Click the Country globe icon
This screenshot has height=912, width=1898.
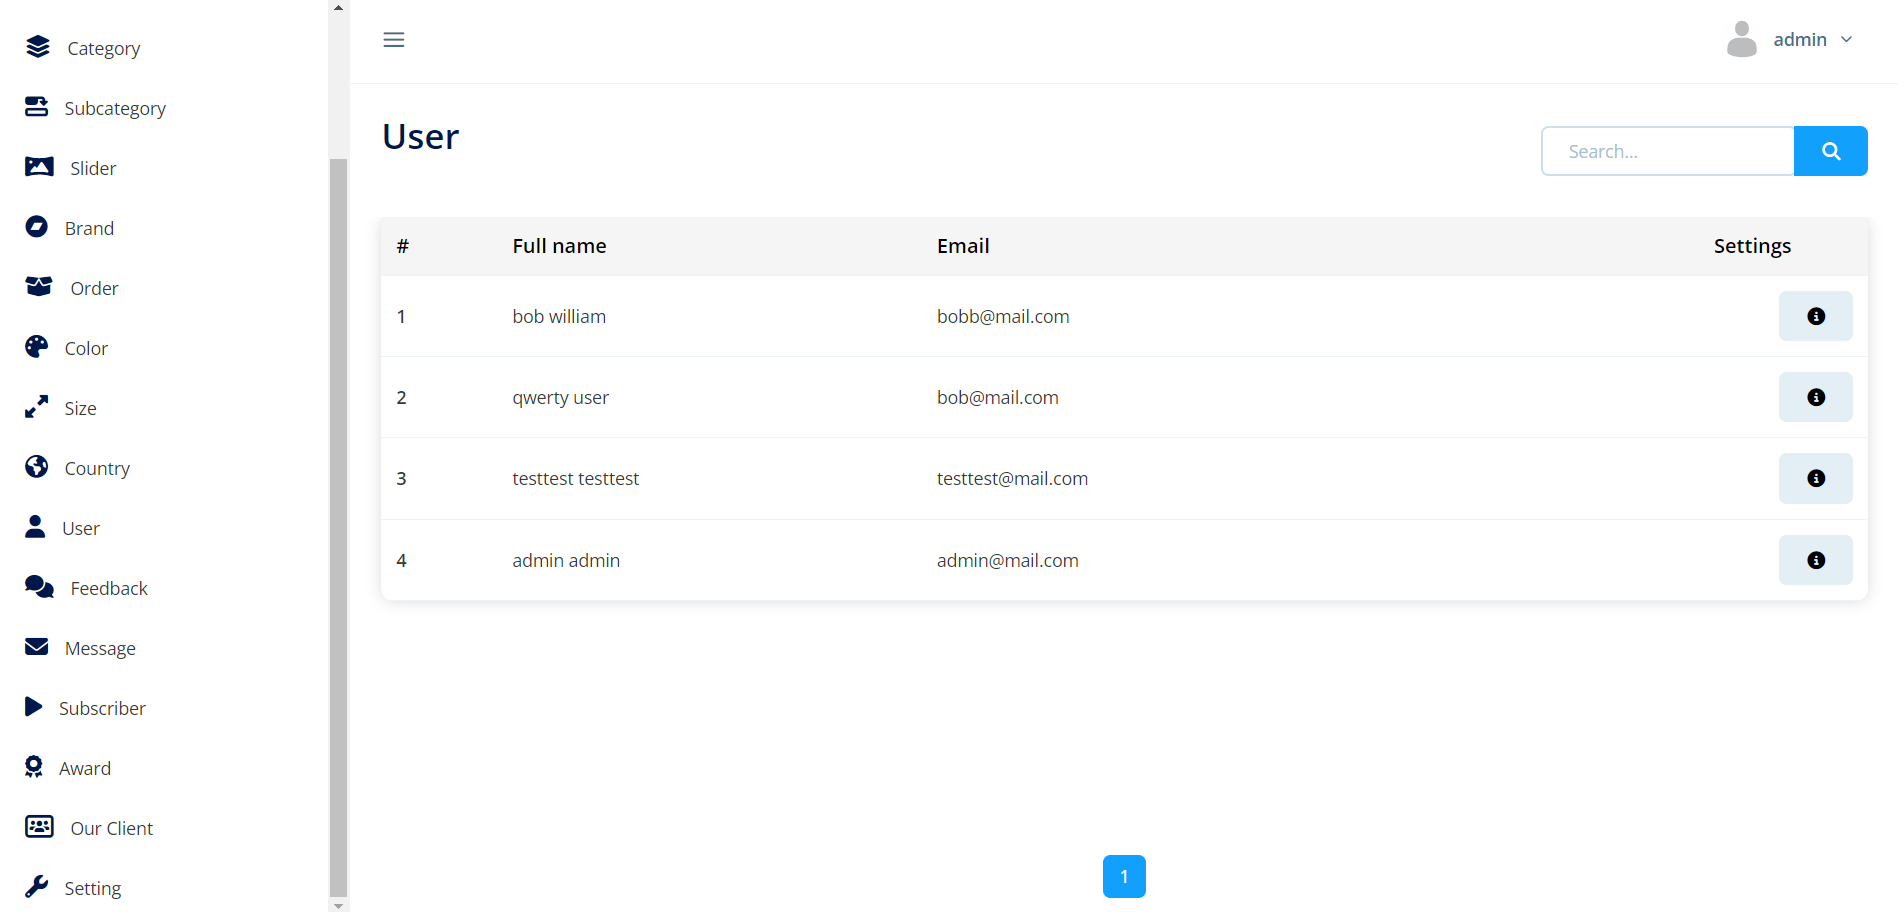[37, 467]
